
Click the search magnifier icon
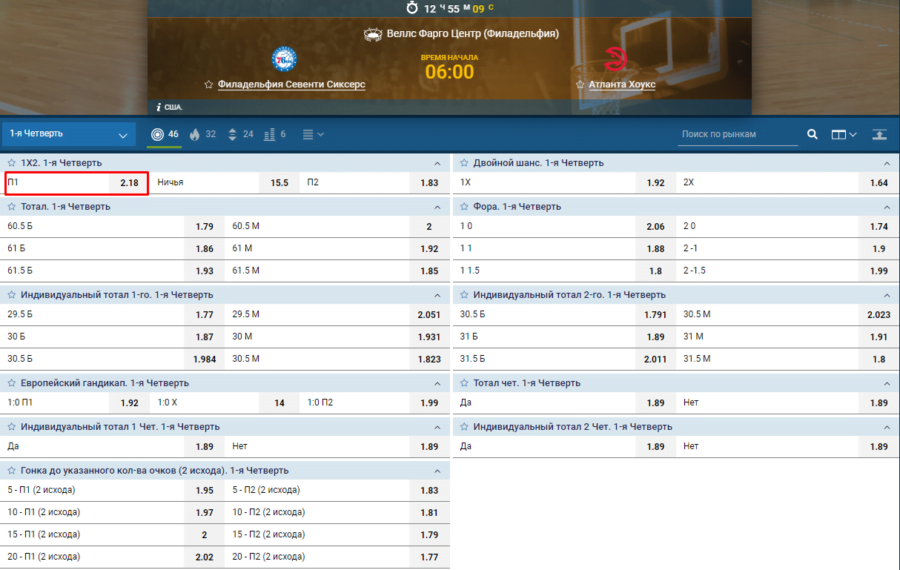click(812, 134)
